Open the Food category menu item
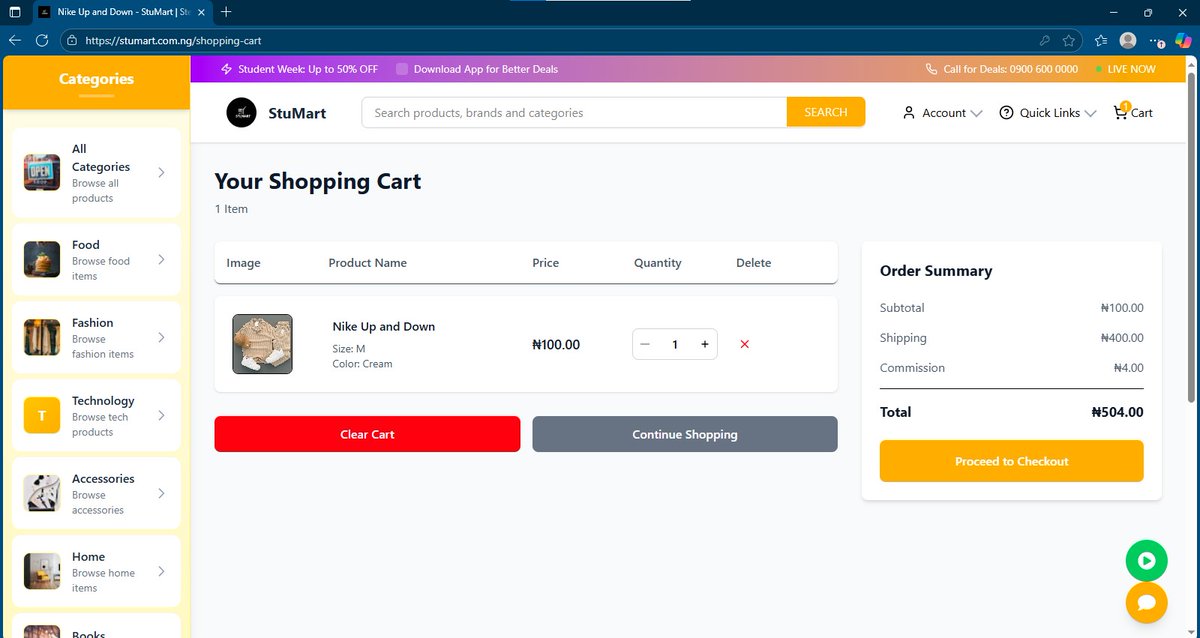1200x638 pixels. coord(96,260)
